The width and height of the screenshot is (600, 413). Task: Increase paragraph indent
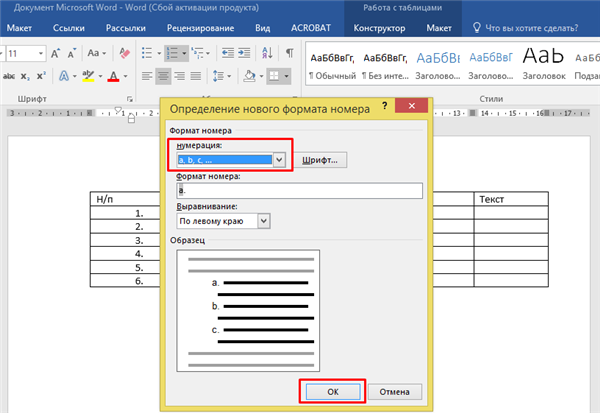tap(244, 53)
